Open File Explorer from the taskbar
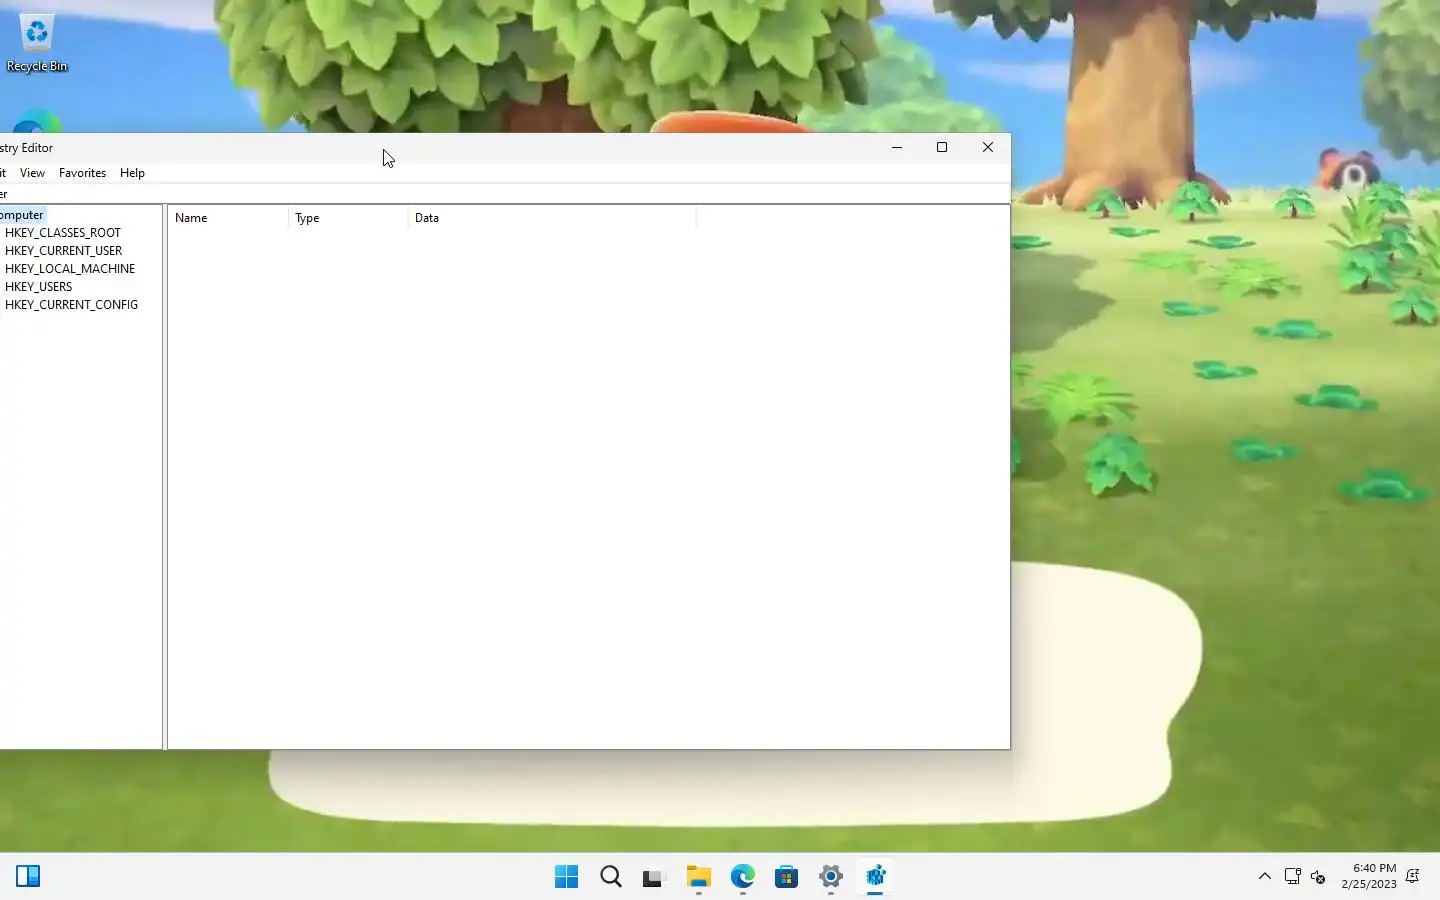Screen dimensions: 1440x900 pyautogui.click(x=698, y=877)
